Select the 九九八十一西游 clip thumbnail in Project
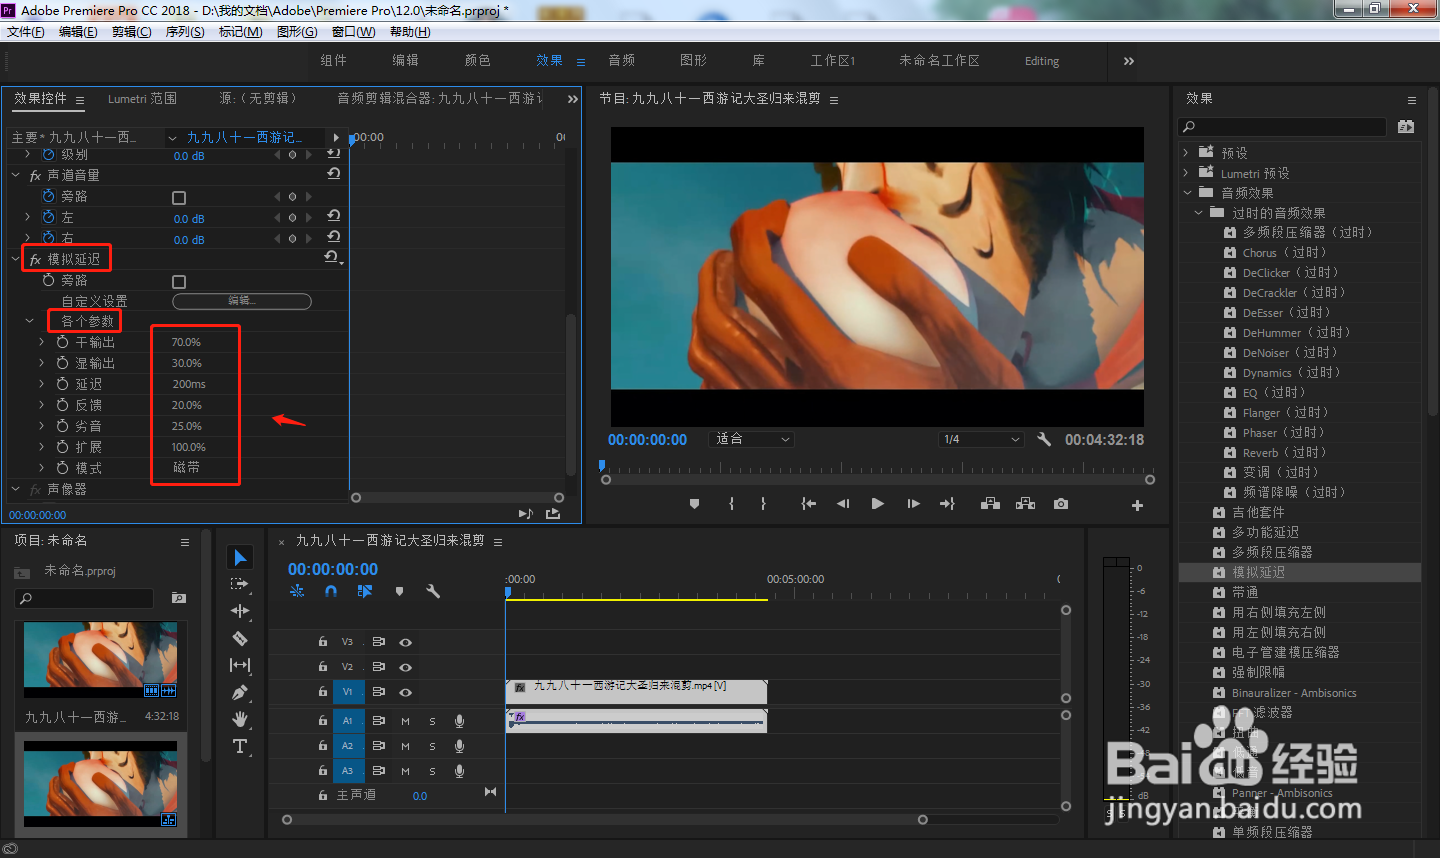The image size is (1440, 858). click(100, 660)
